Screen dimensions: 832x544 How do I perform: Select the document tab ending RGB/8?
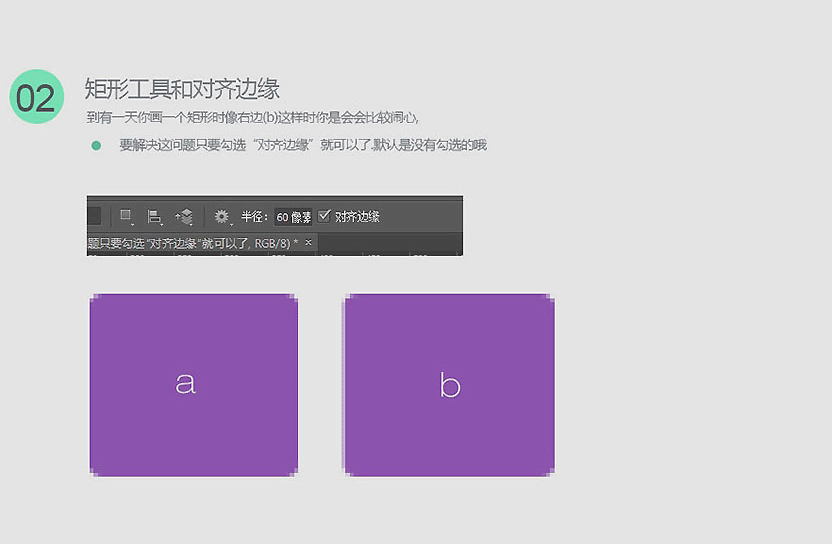[202, 244]
